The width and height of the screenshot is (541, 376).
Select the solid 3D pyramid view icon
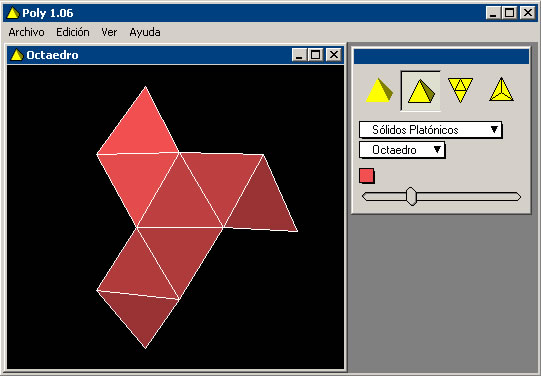(380, 91)
